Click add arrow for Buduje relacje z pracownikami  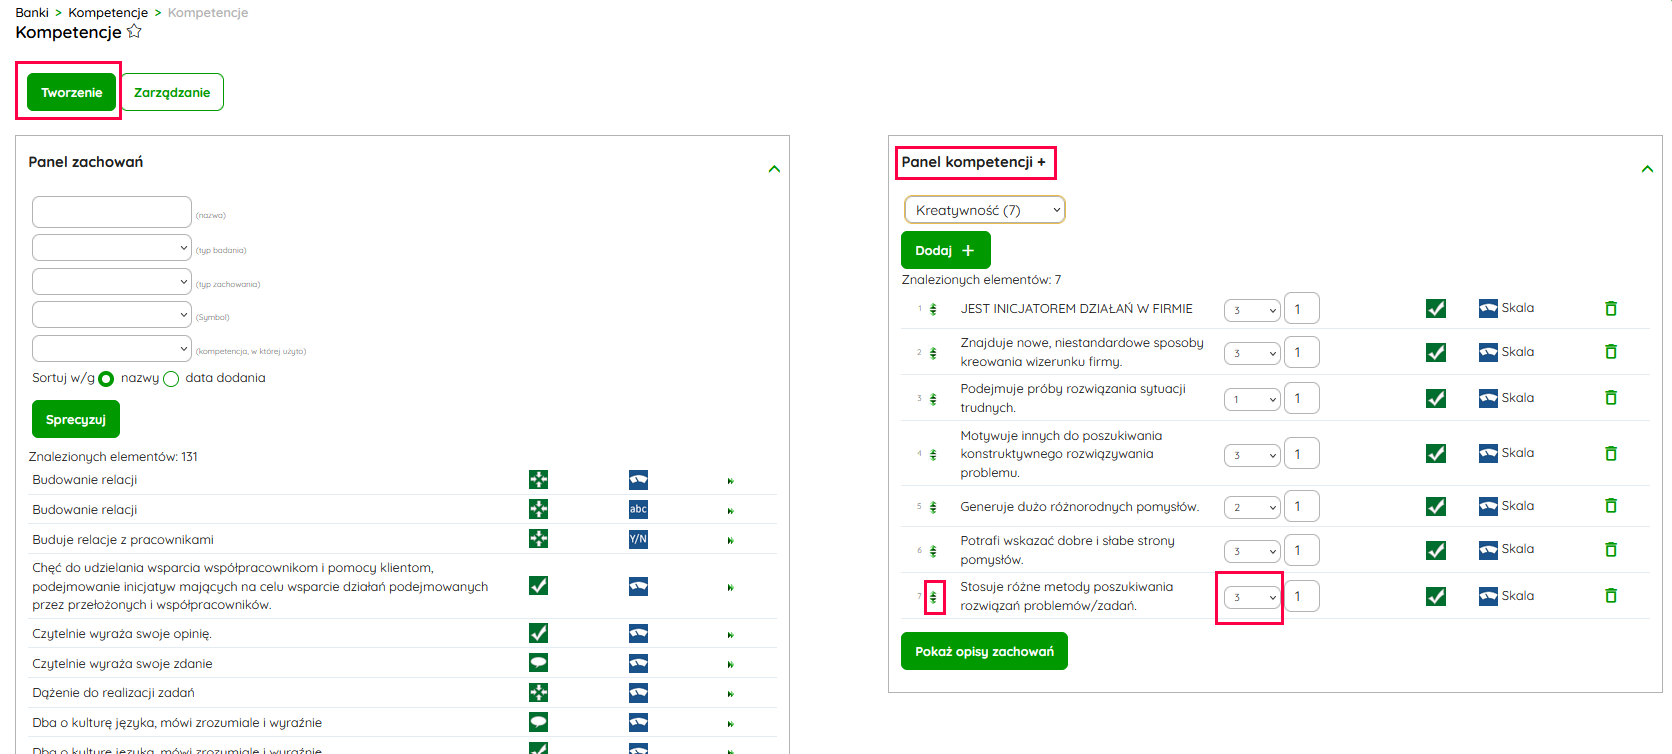730,540
